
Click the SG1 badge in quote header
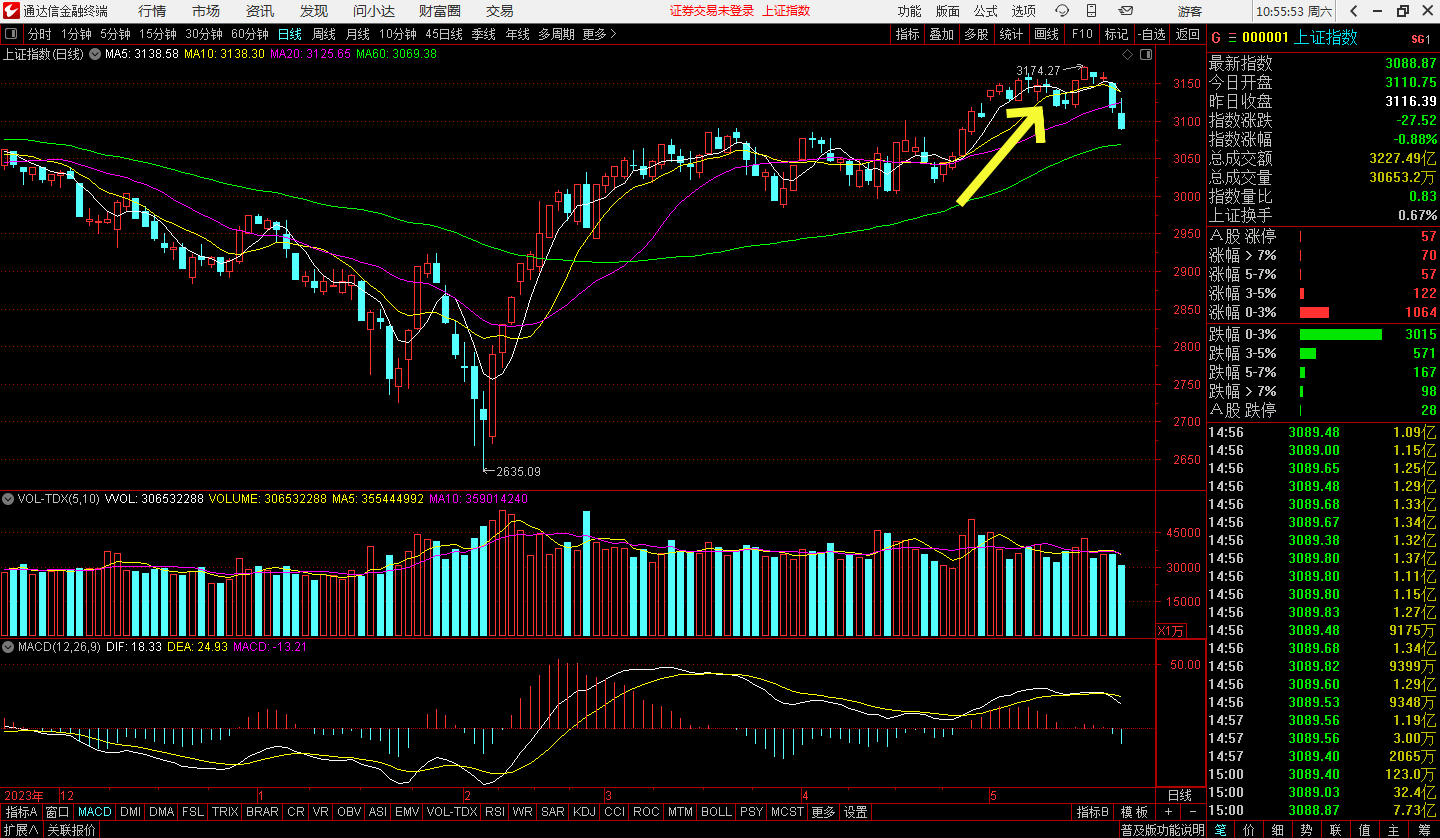1420,39
